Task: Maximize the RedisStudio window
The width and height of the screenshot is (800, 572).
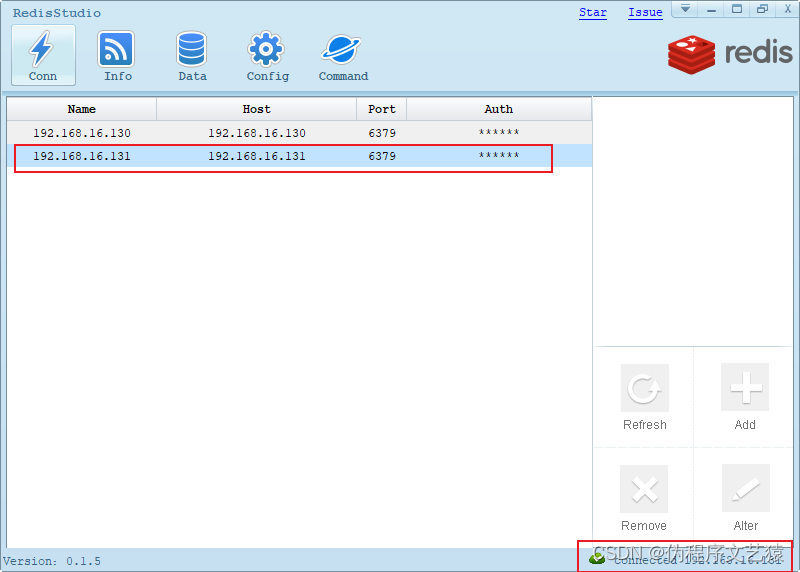Action: point(737,9)
